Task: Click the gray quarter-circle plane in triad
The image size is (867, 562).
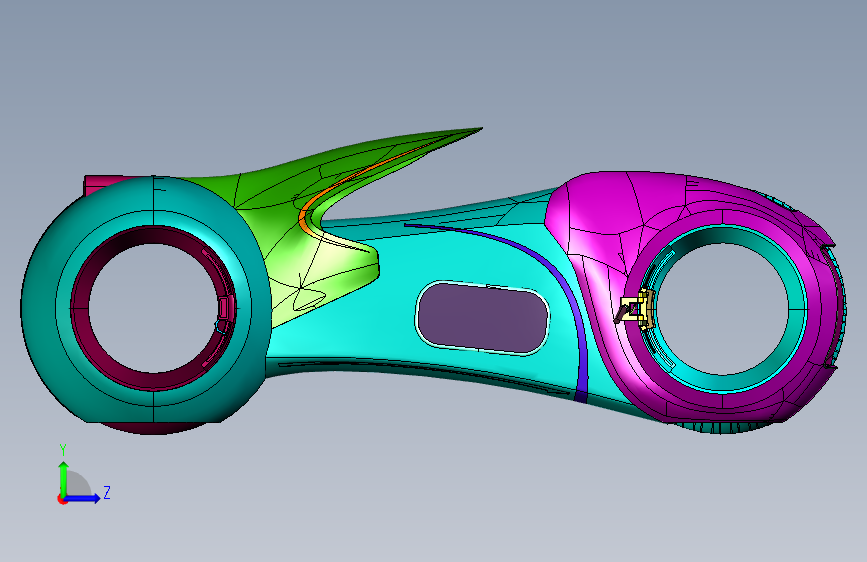Action: click(78, 484)
